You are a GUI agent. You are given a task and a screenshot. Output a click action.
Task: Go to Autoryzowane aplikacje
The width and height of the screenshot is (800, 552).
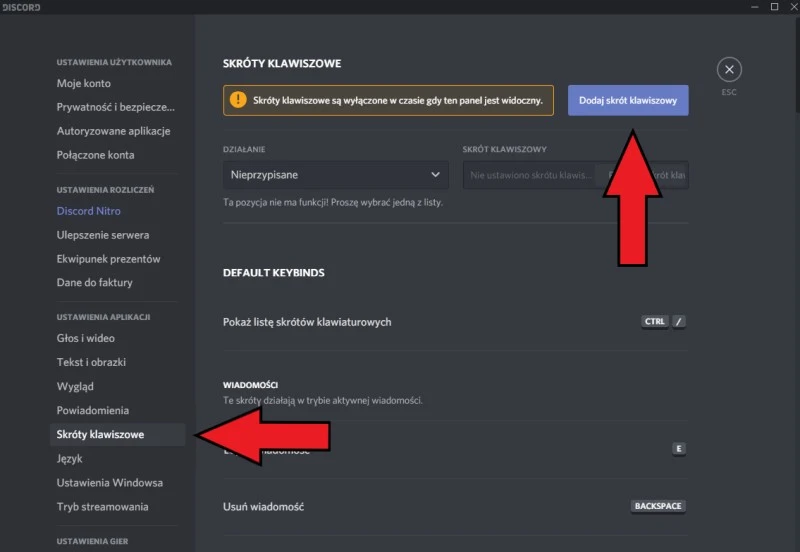point(114,131)
